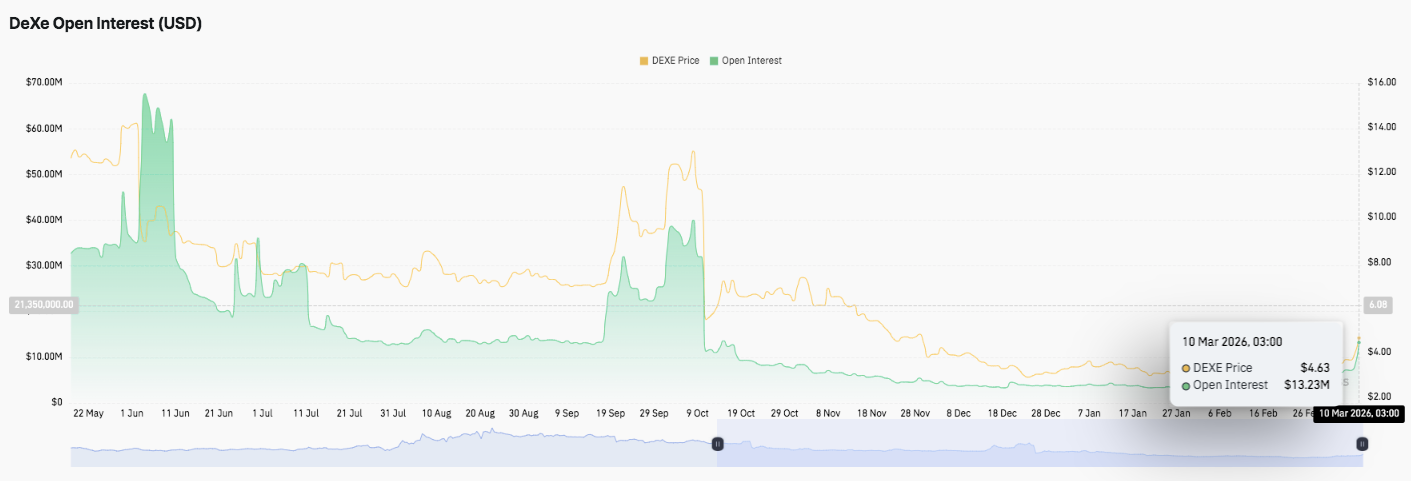Click the highlighted selected range in the navigator
1411x481 pixels.
[1040, 443]
